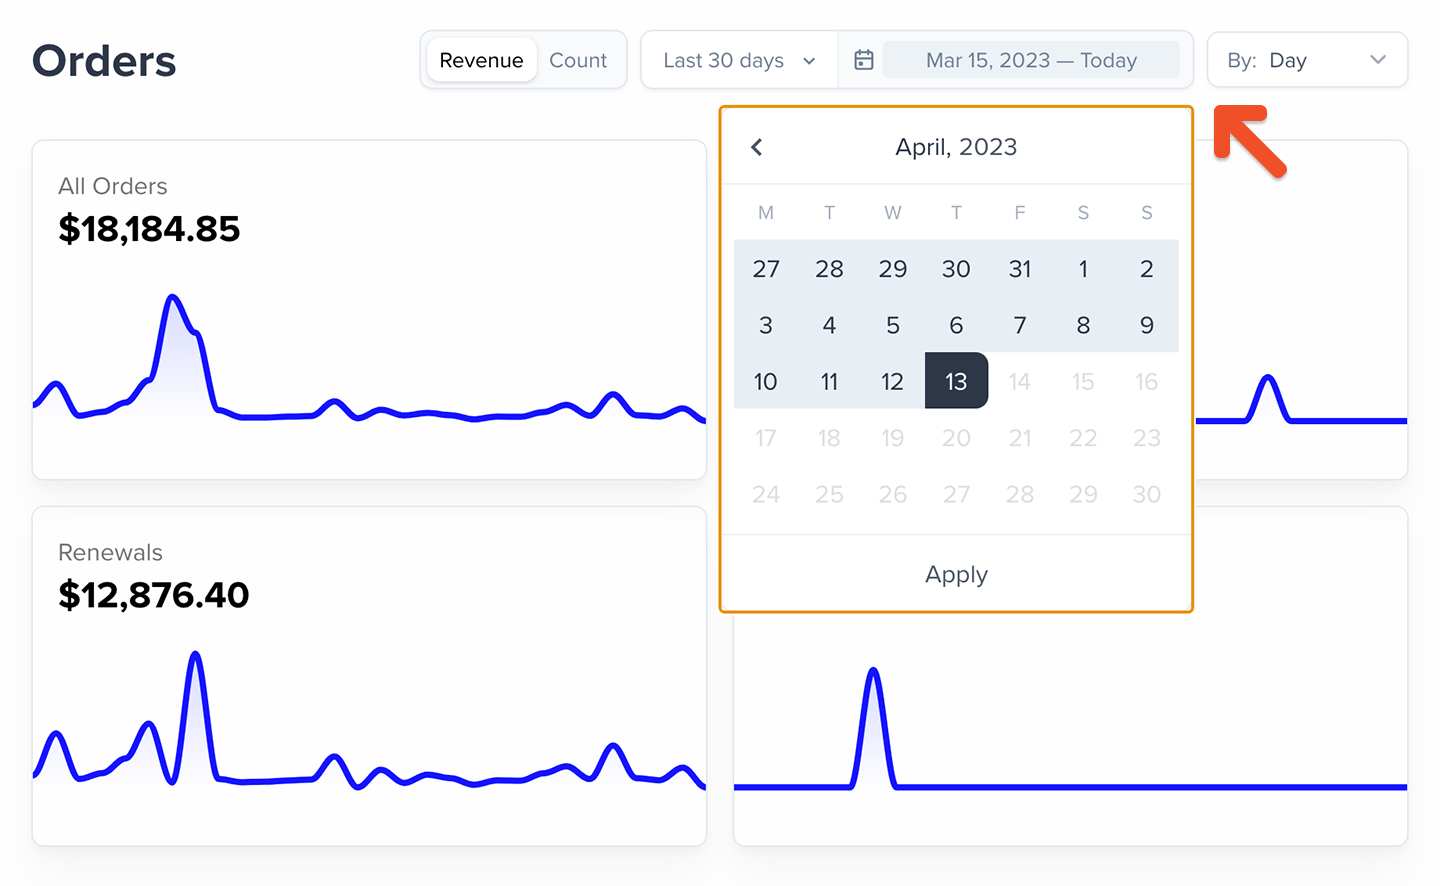
Task: Click the Orders page heading
Action: [103, 60]
